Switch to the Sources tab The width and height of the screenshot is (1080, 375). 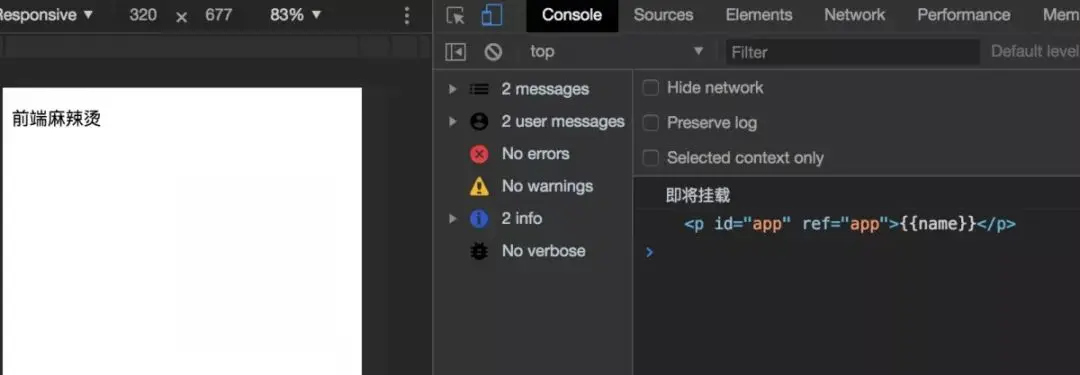point(663,14)
